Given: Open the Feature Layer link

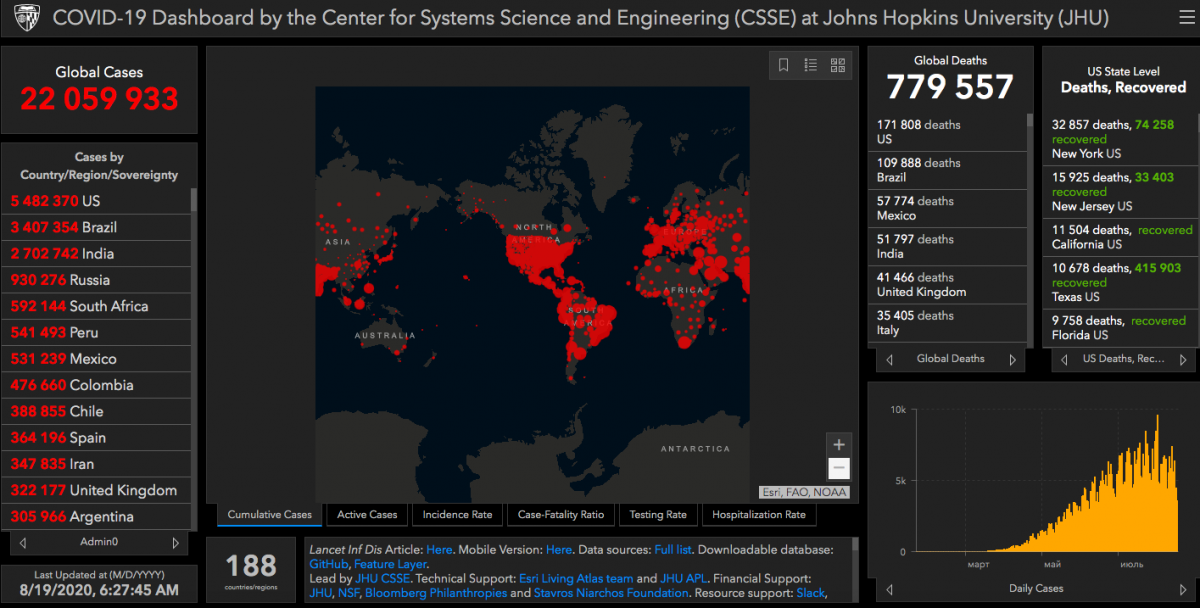Looking at the screenshot, I should coord(391,564).
